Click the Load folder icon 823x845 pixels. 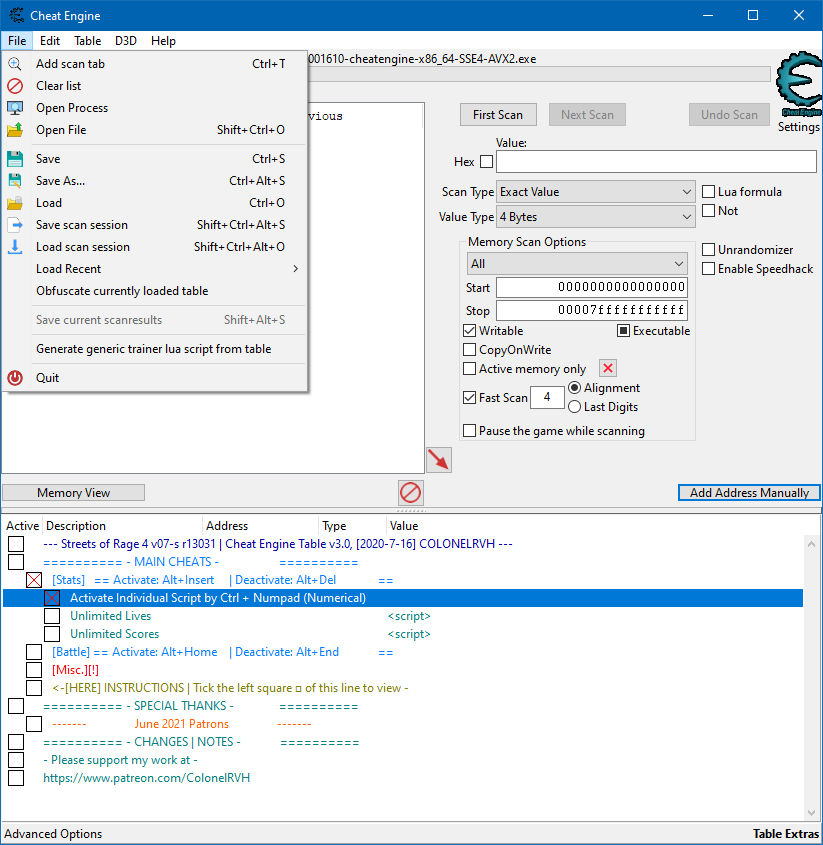click(x=15, y=203)
